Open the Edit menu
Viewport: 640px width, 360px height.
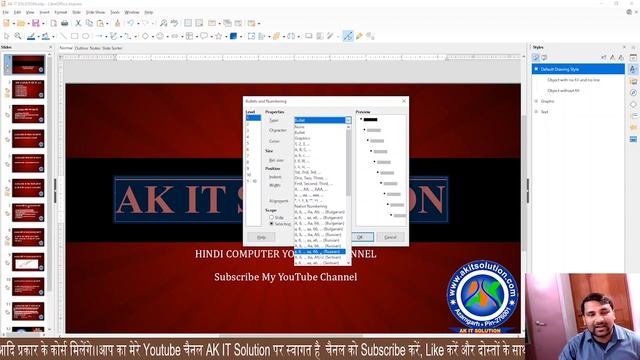17,12
